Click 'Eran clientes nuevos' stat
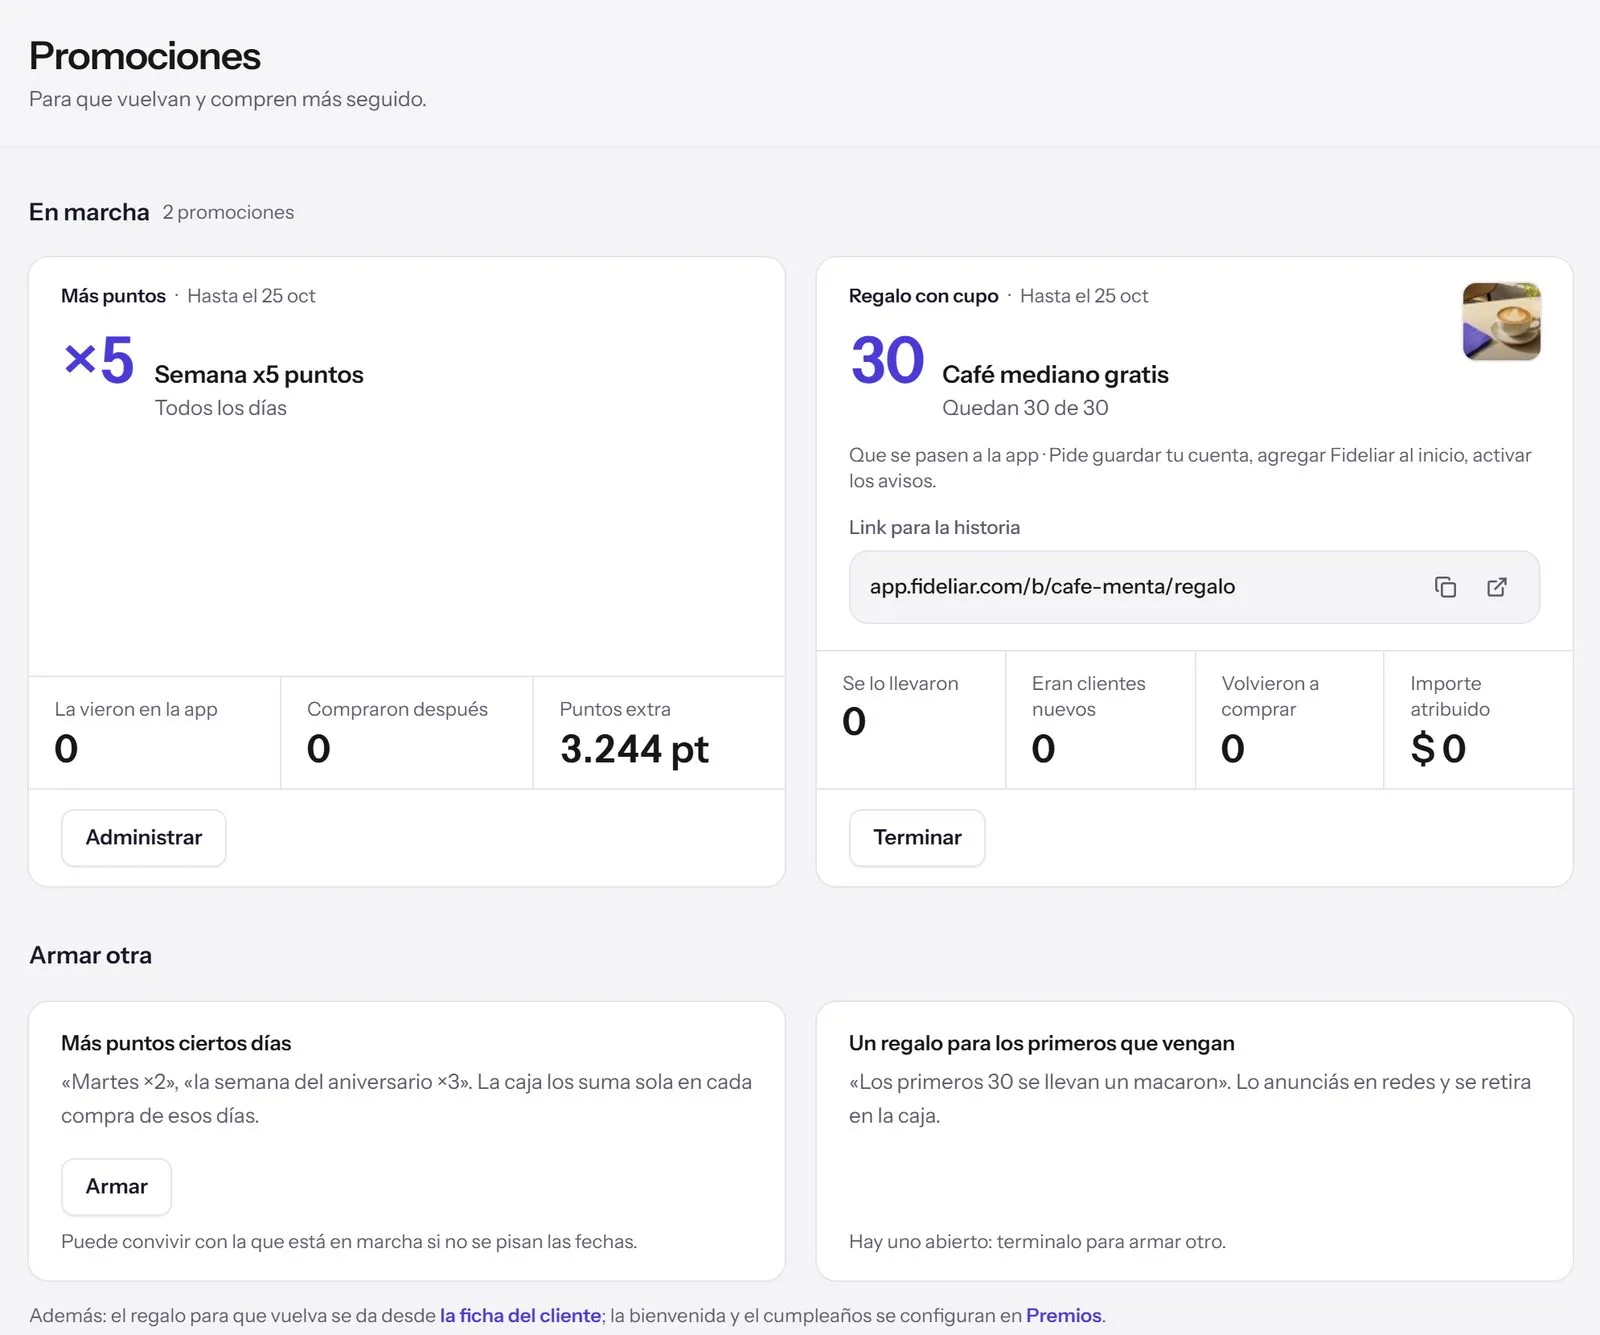1600x1335 pixels. tap(1100, 720)
